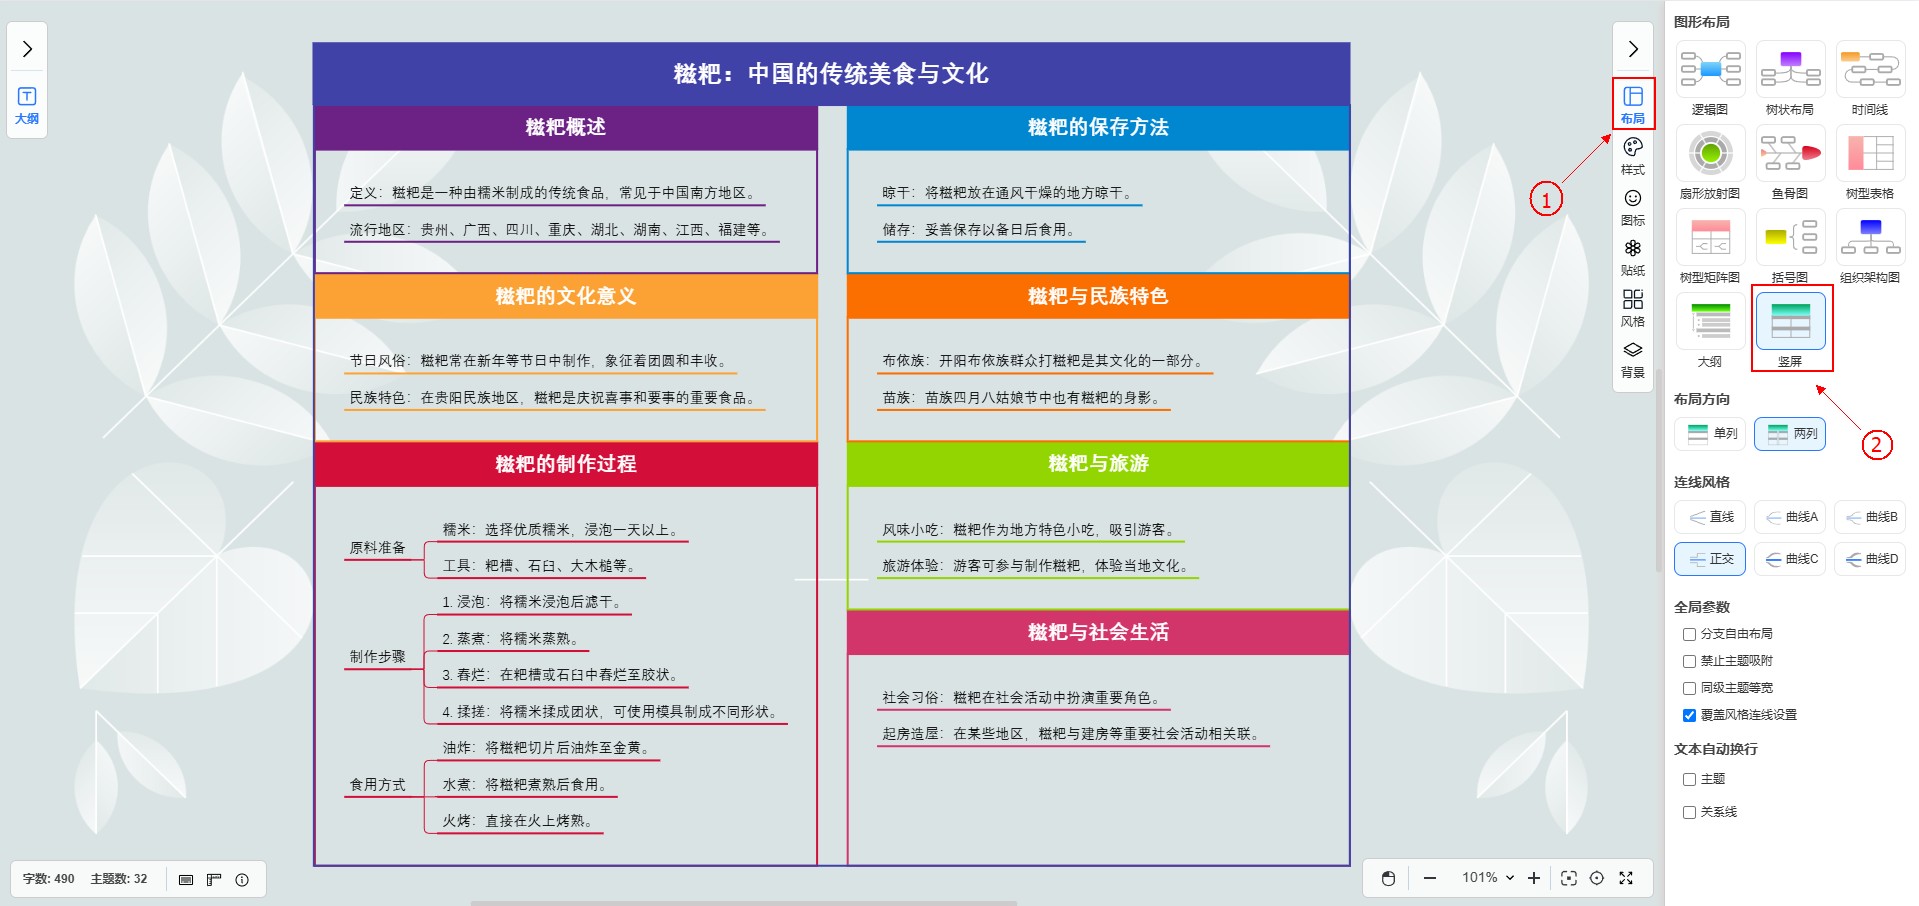Click the ruler icon in status bar
This screenshot has width=1919, height=906.
point(213,879)
